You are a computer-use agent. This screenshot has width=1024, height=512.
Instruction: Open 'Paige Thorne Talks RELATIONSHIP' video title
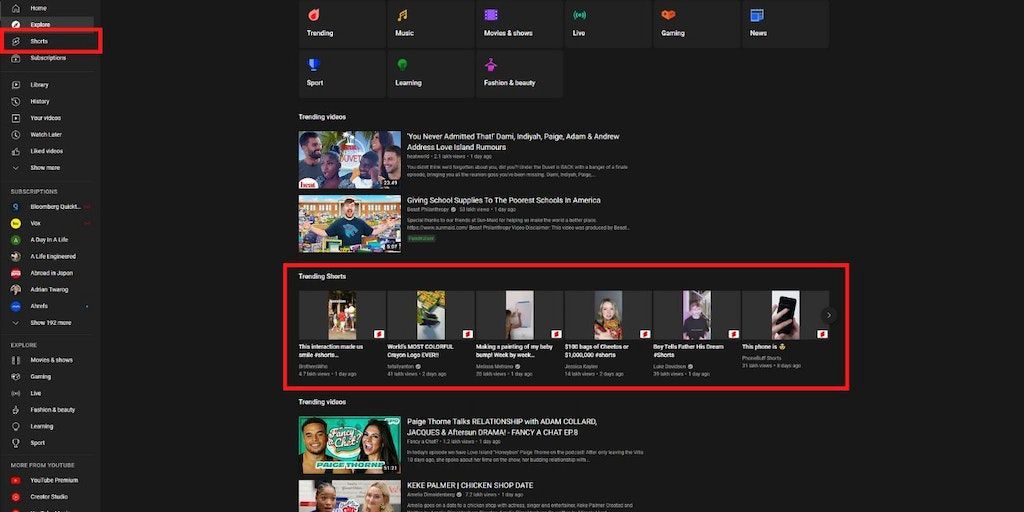click(x=502, y=427)
